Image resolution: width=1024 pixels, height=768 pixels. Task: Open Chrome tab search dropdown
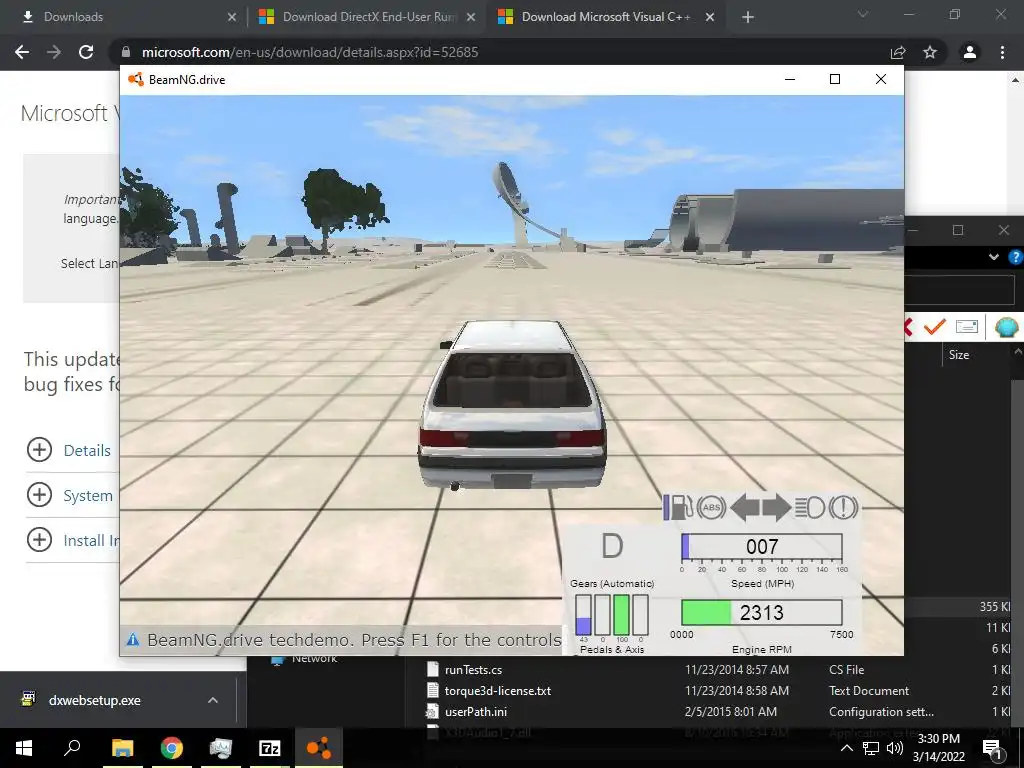(863, 14)
